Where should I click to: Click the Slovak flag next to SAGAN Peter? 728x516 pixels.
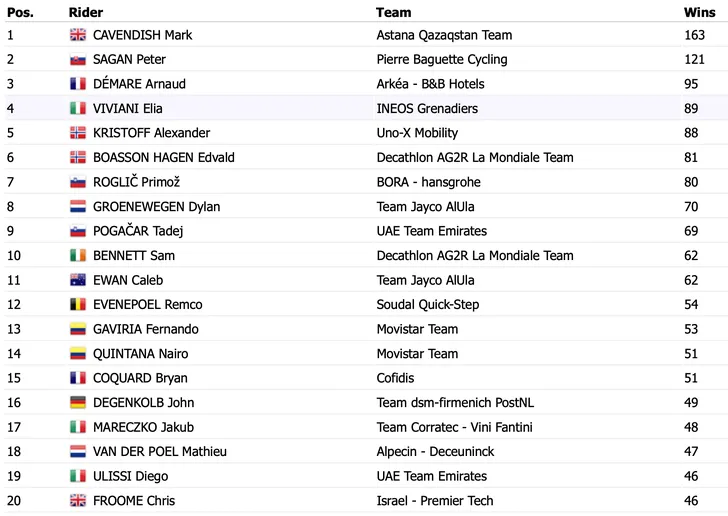coord(78,59)
